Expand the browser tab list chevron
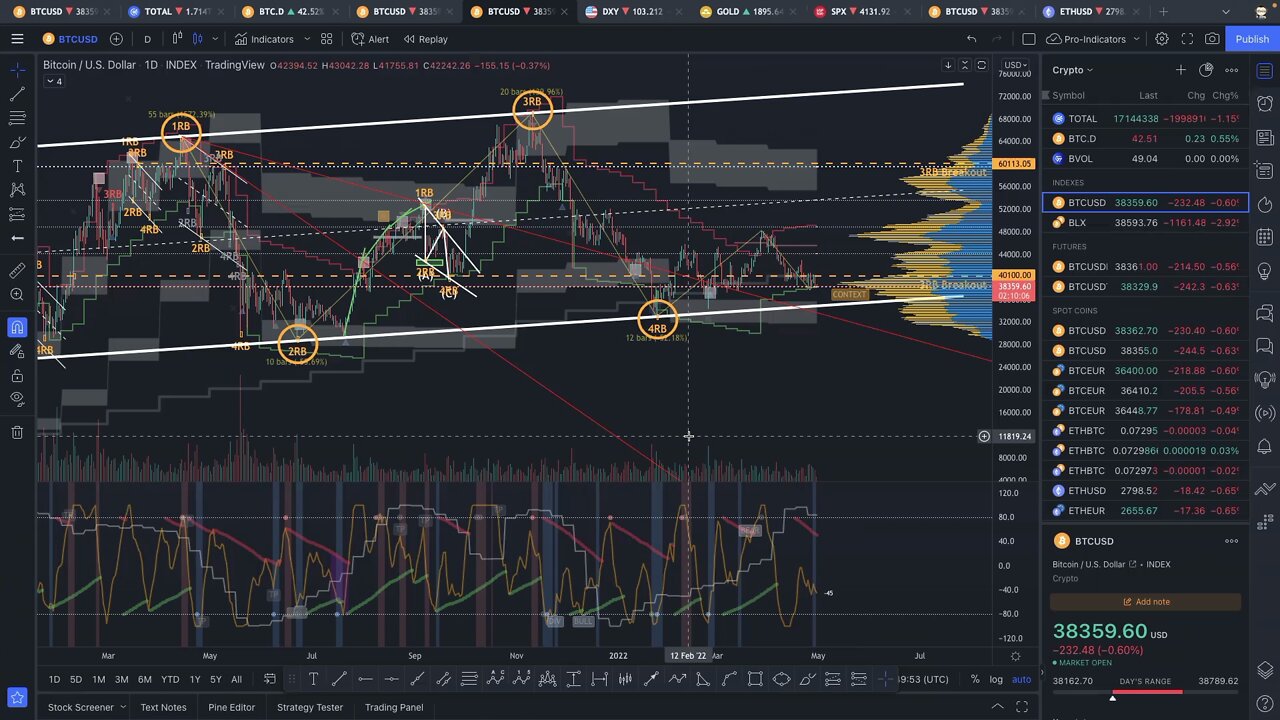The width and height of the screenshot is (1280, 720). [1227, 12]
